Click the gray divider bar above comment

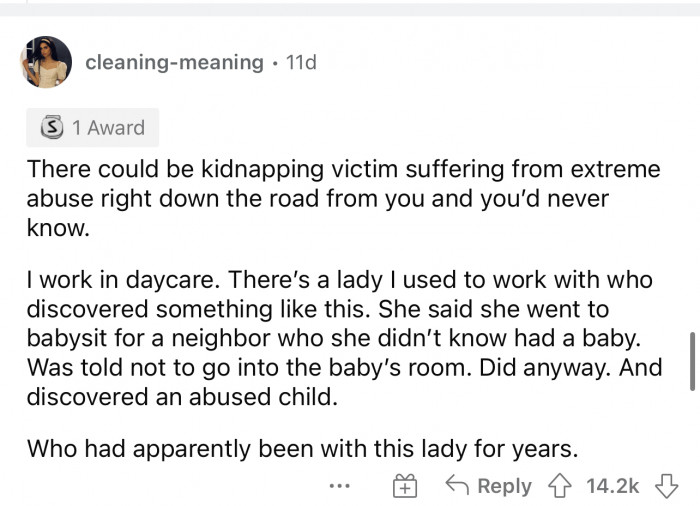point(350,10)
